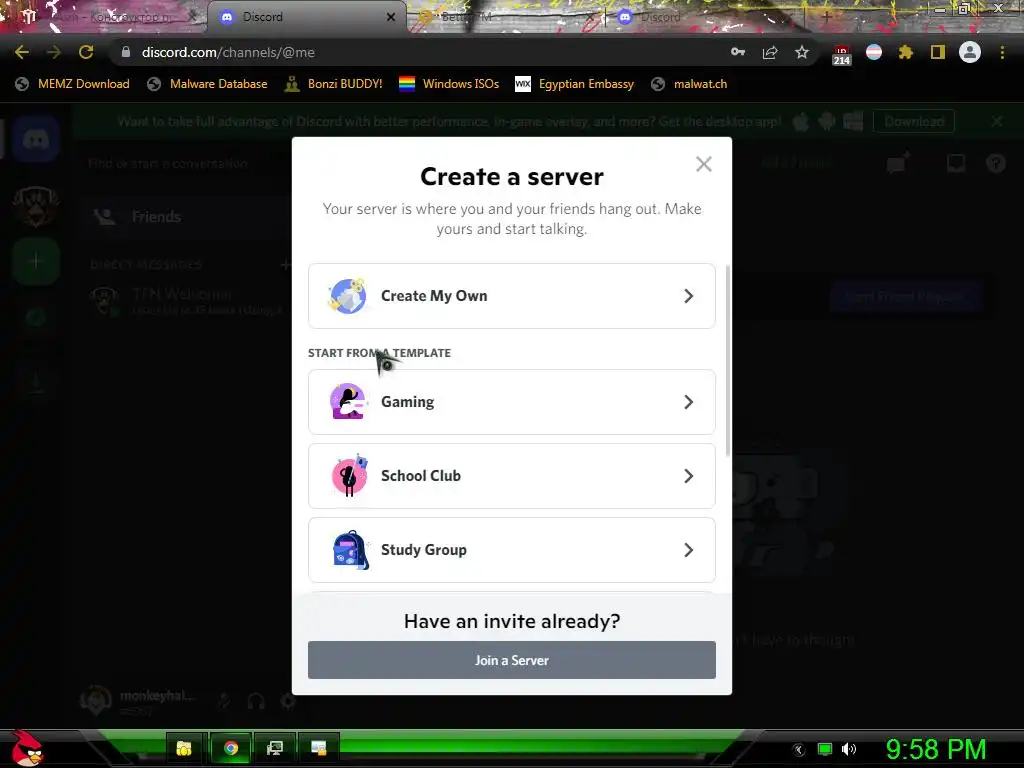The image size is (1024, 768).
Task: Click the 9:58 PM taskbar clock
Action: [x=936, y=749]
